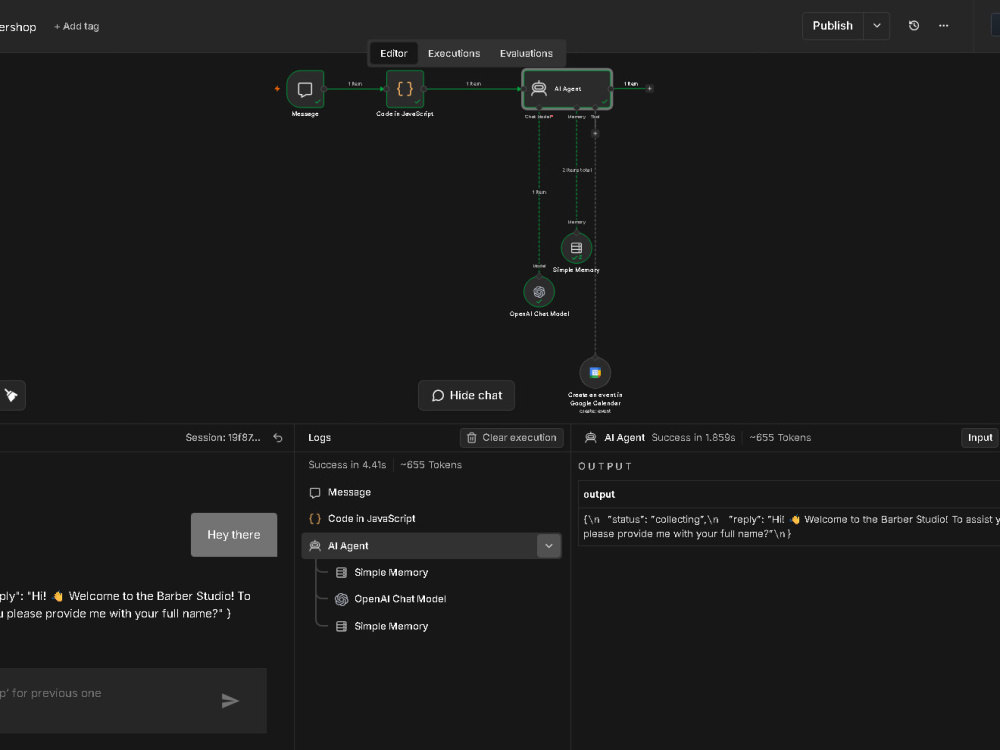Click Hide chat button

tap(466, 395)
